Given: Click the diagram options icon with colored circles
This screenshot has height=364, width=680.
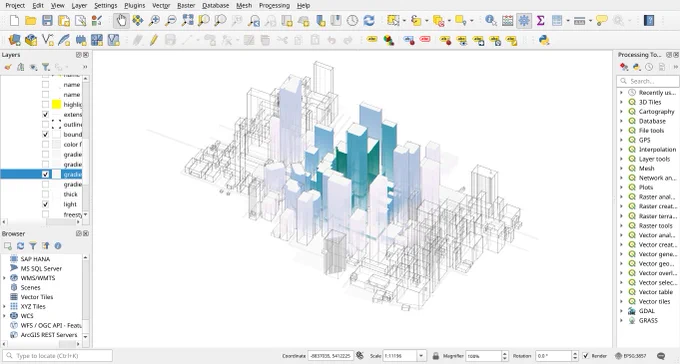Looking at the screenshot, I should tap(389, 40).
